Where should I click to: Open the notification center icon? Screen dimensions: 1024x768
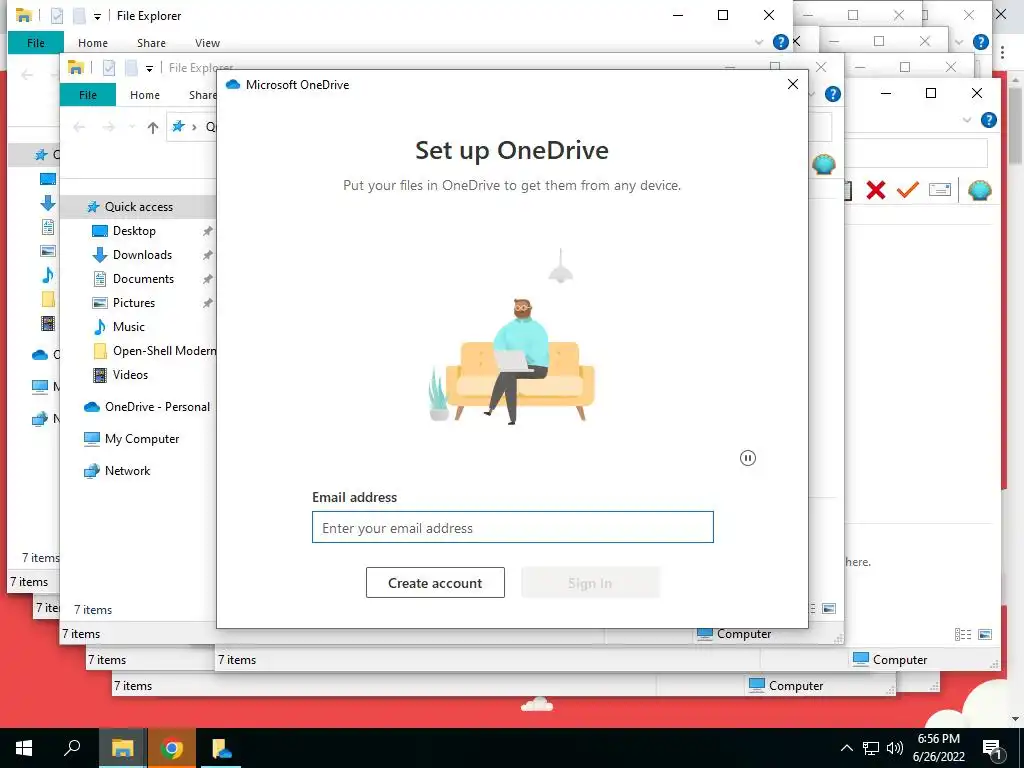coord(993,748)
